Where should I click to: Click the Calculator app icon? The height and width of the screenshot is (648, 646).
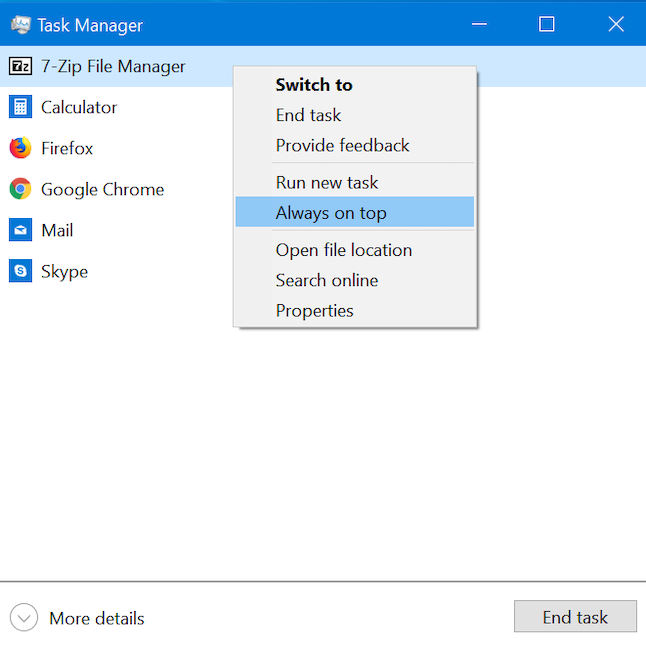(x=20, y=107)
